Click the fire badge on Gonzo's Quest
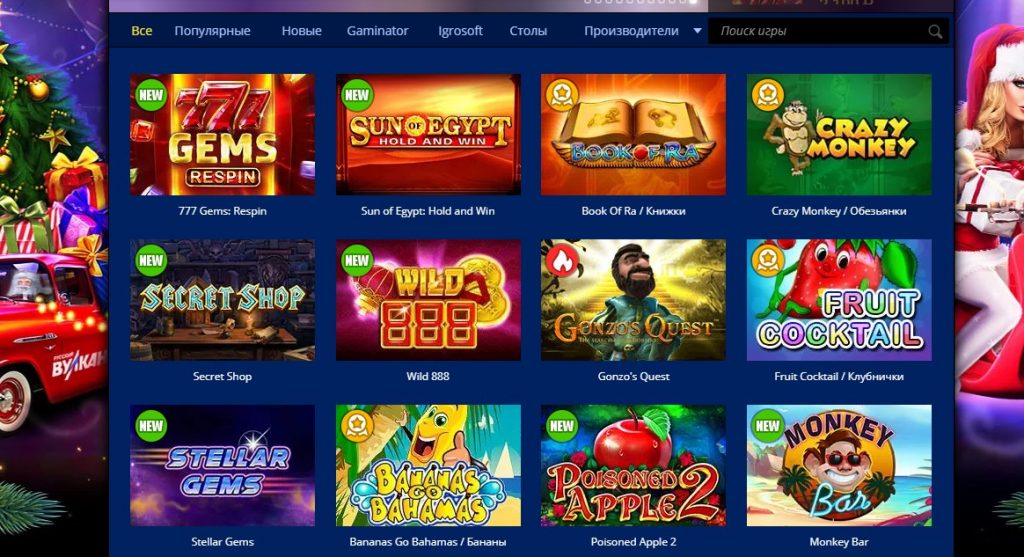The image size is (1024, 557). [x=562, y=261]
